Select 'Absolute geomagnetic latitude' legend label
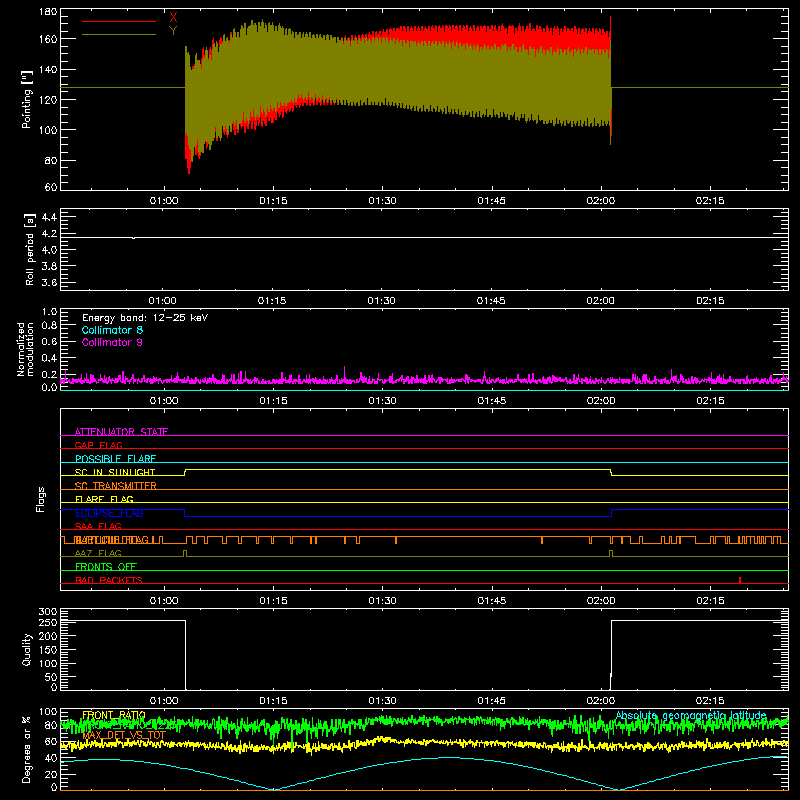The height and width of the screenshot is (800, 800). (x=691, y=715)
